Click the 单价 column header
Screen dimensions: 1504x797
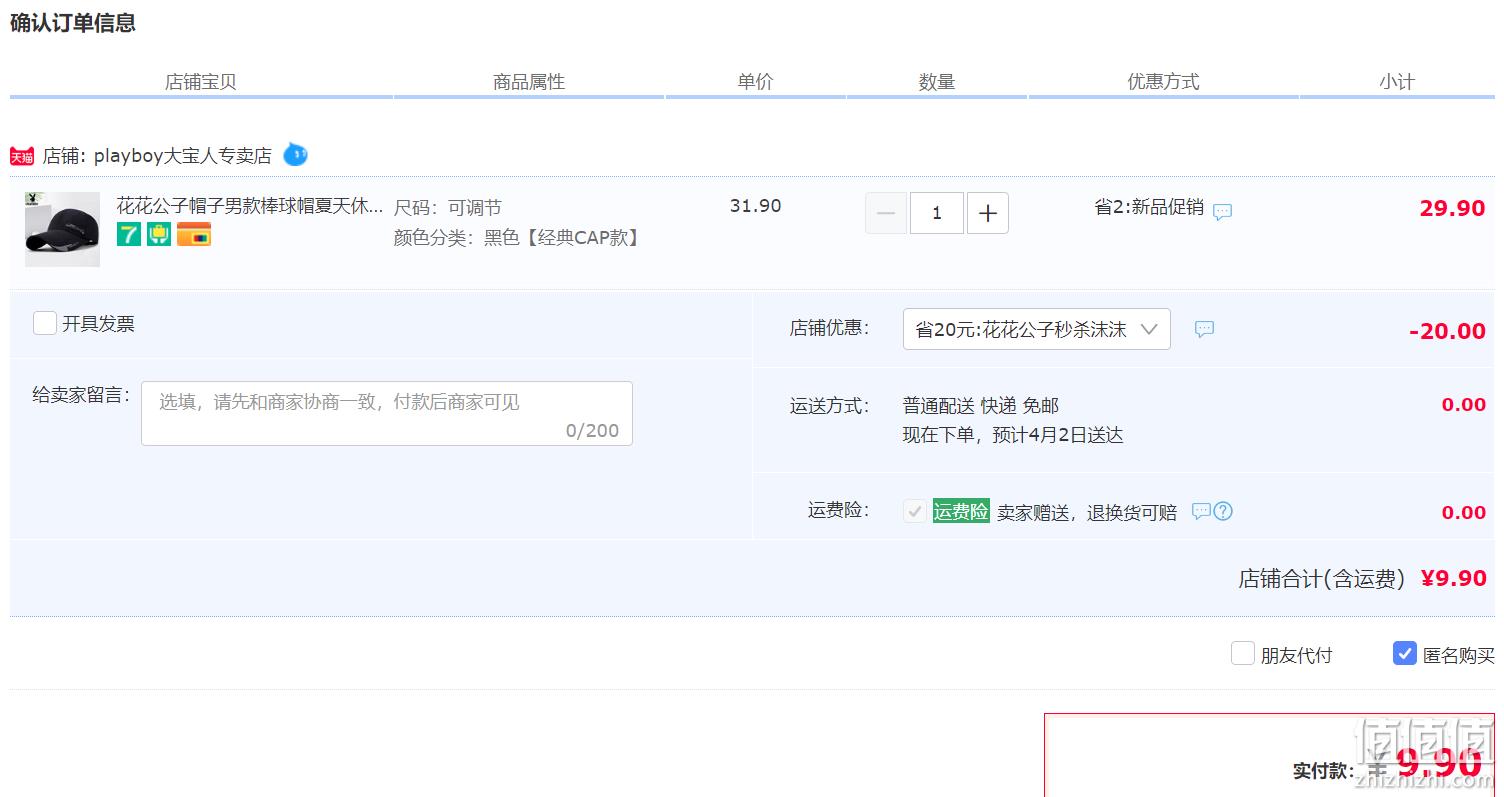point(755,82)
